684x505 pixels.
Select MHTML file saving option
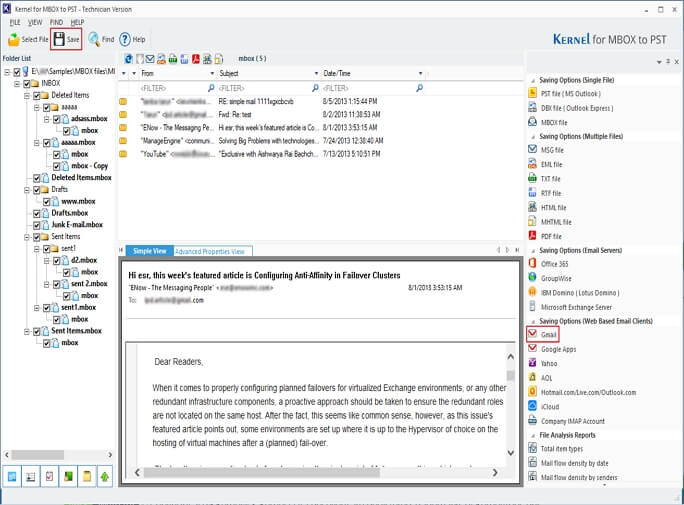tap(550, 222)
